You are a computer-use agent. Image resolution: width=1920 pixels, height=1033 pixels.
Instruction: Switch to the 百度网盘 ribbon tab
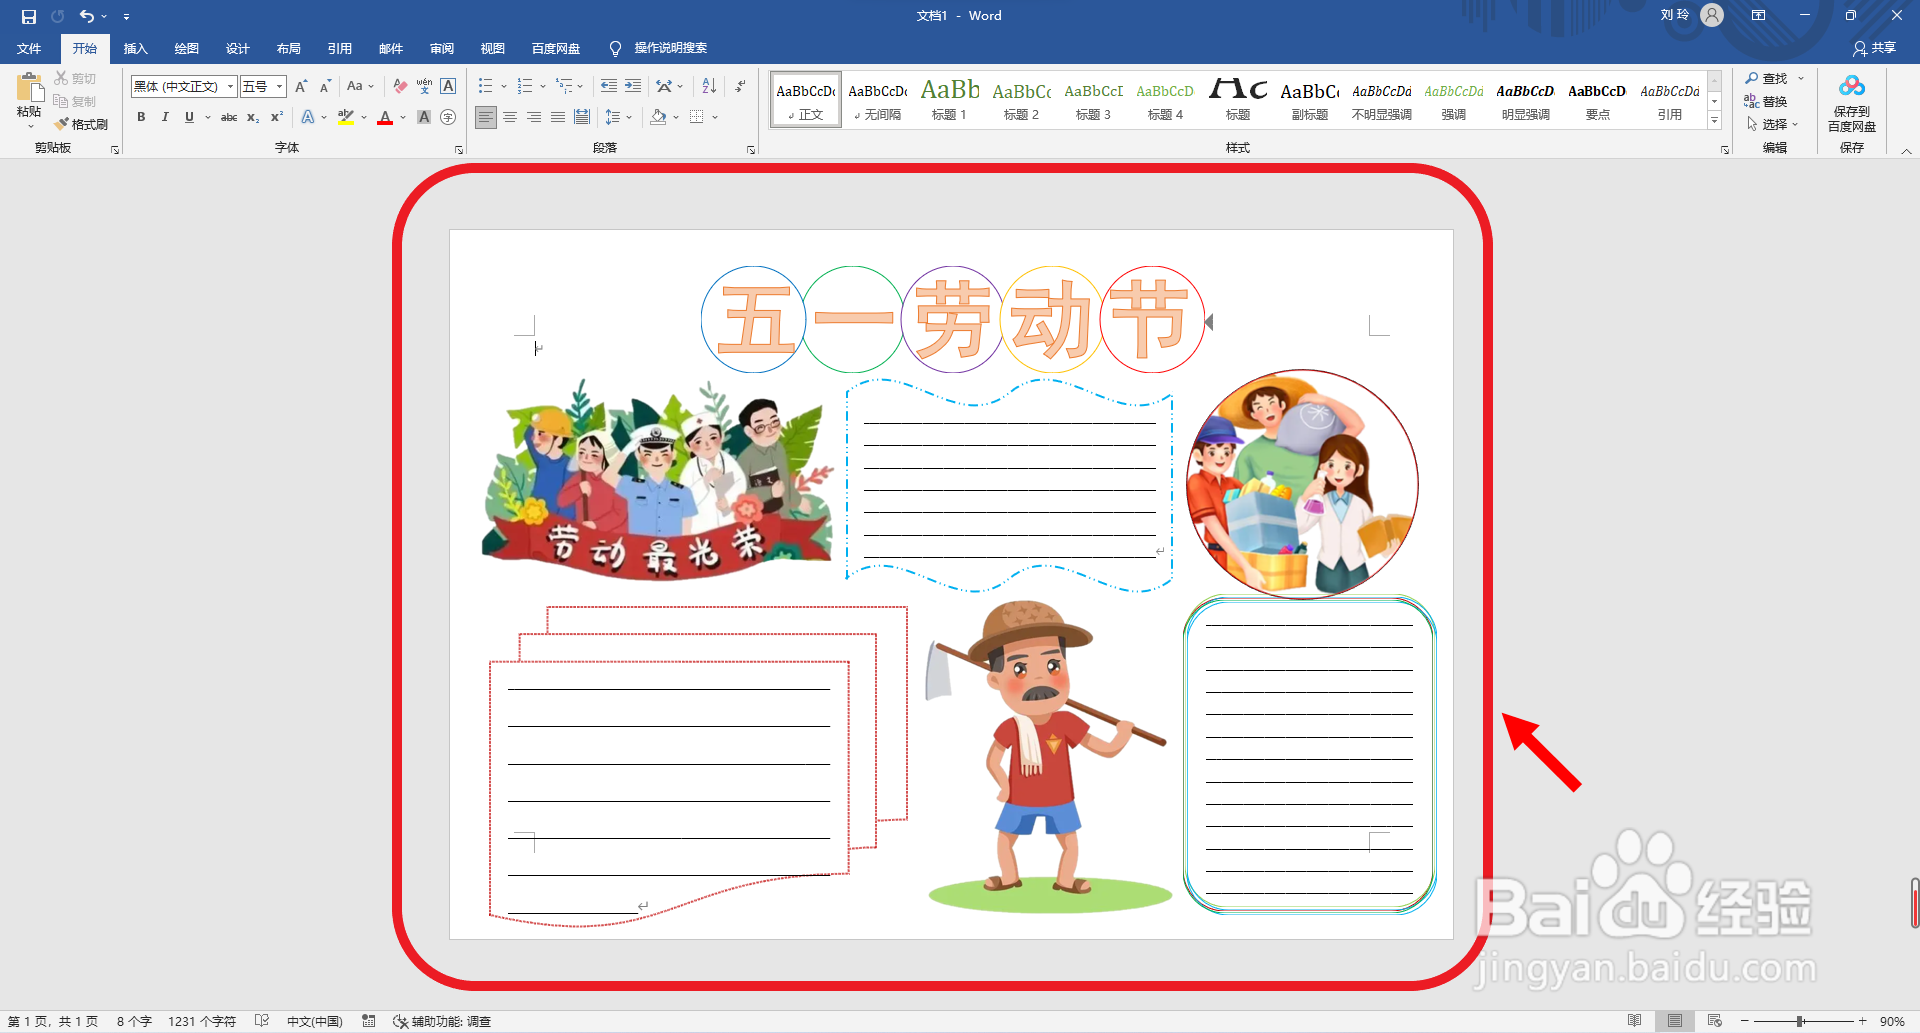click(556, 48)
